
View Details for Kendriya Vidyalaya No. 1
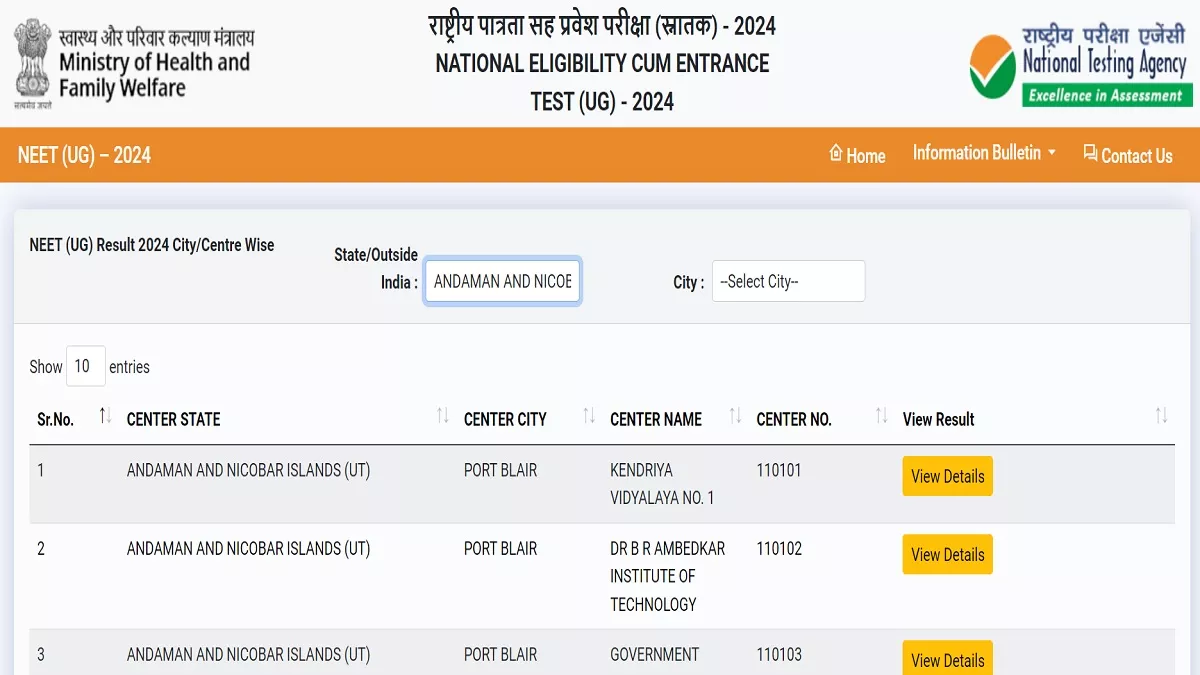(x=947, y=476)
